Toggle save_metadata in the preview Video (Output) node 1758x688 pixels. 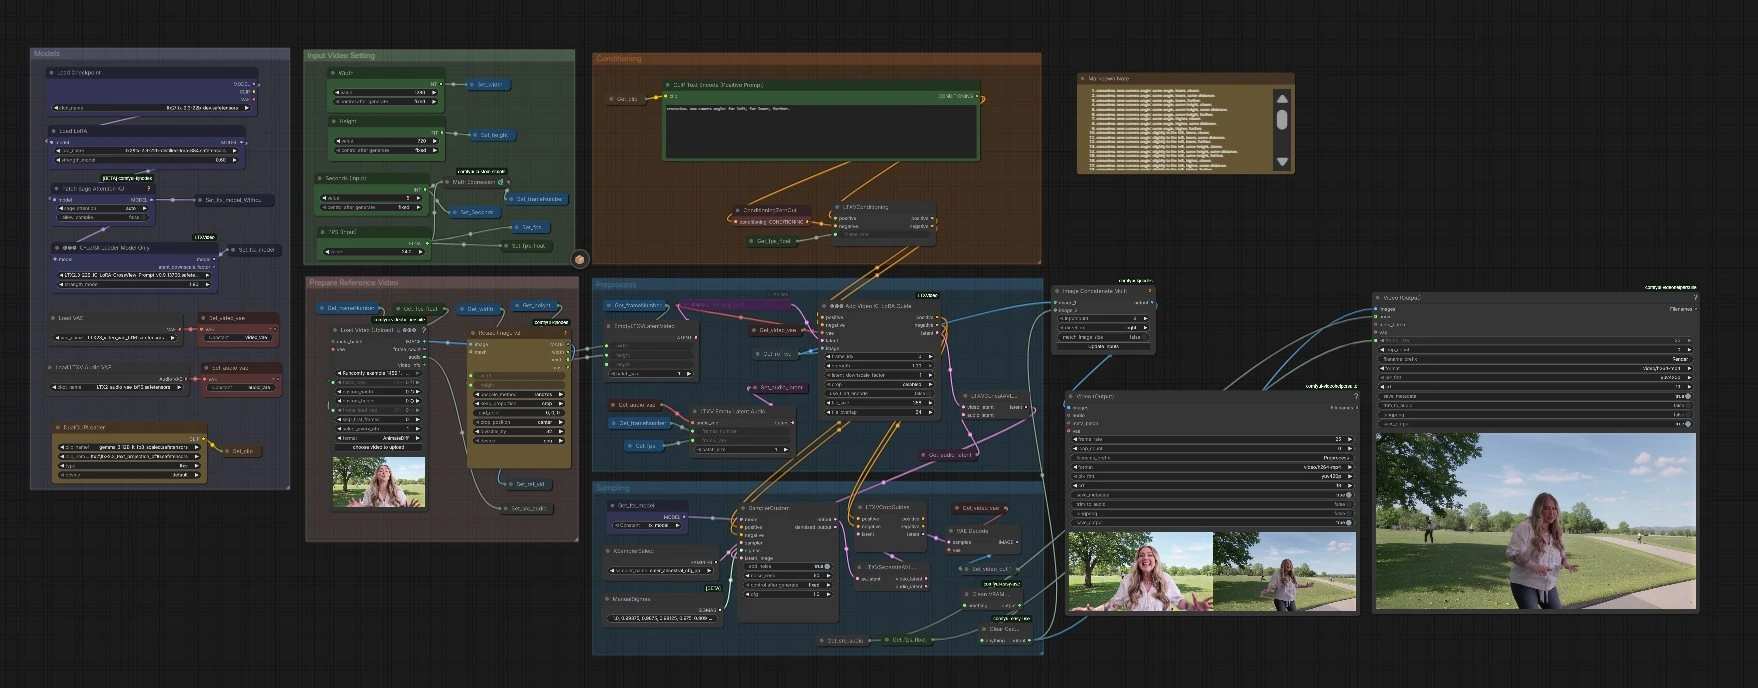(x=1213, y=494)
